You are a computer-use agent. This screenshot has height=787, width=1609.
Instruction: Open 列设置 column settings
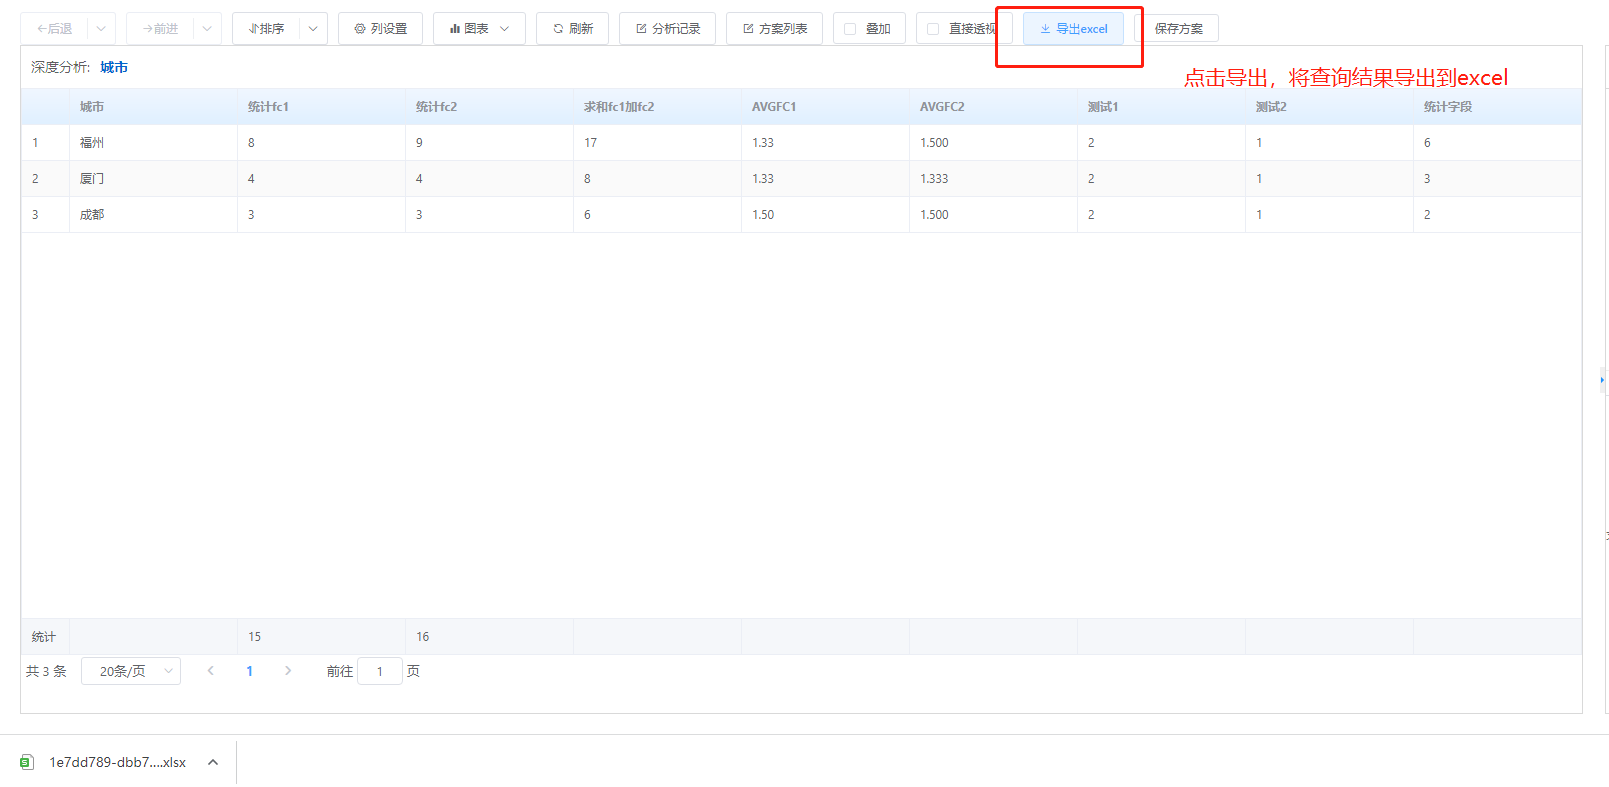[x=380, y=29]
